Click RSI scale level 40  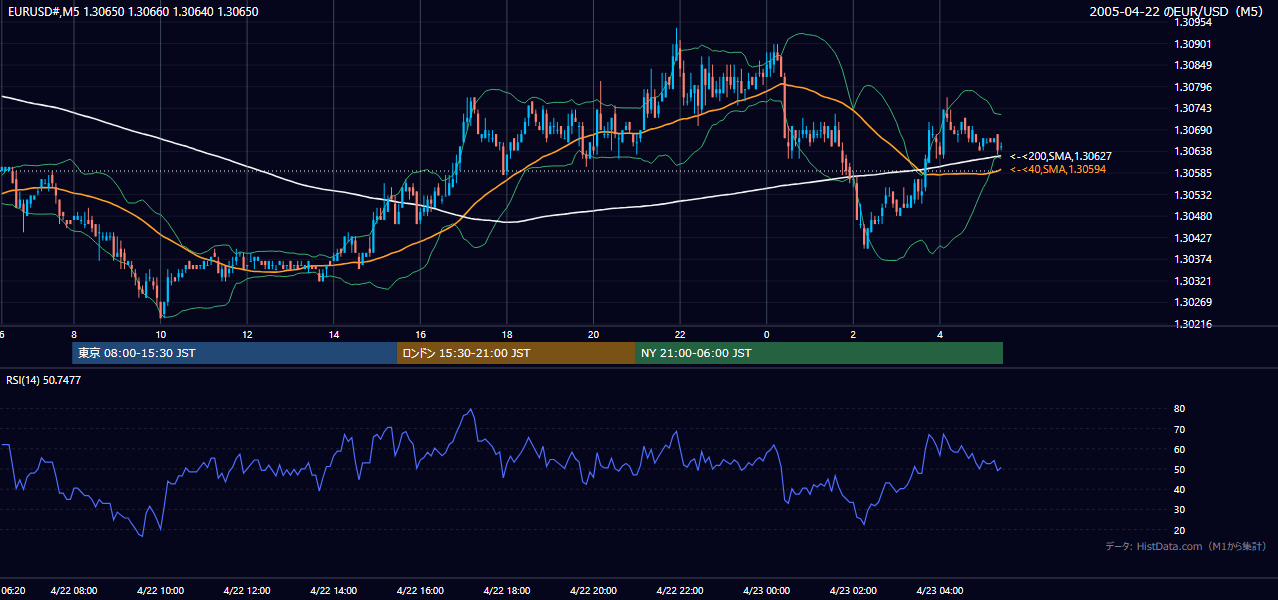(1179, 489)
